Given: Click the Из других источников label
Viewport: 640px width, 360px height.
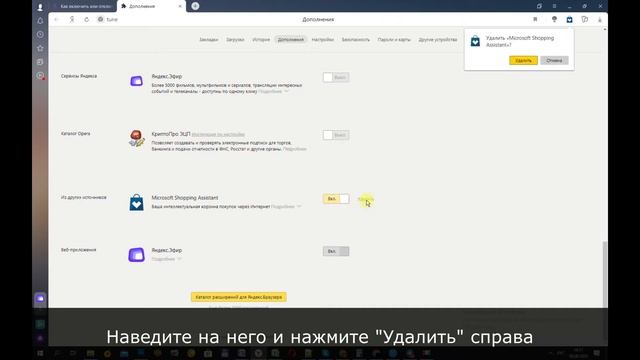Looking at the screenshot, I should 84,197.
